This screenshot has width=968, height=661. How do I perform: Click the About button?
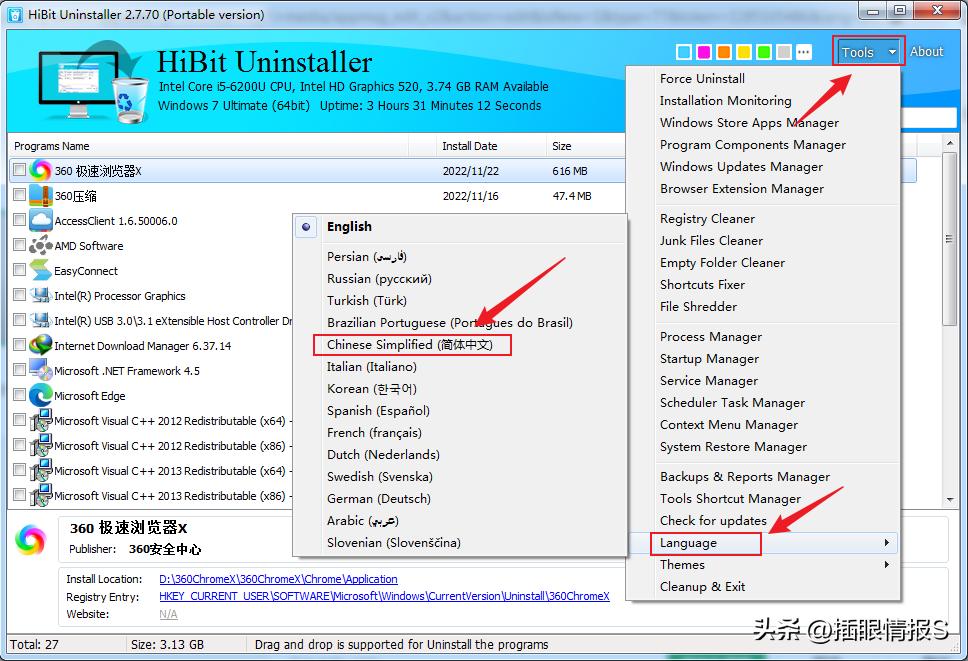click(x=926, y=51)
